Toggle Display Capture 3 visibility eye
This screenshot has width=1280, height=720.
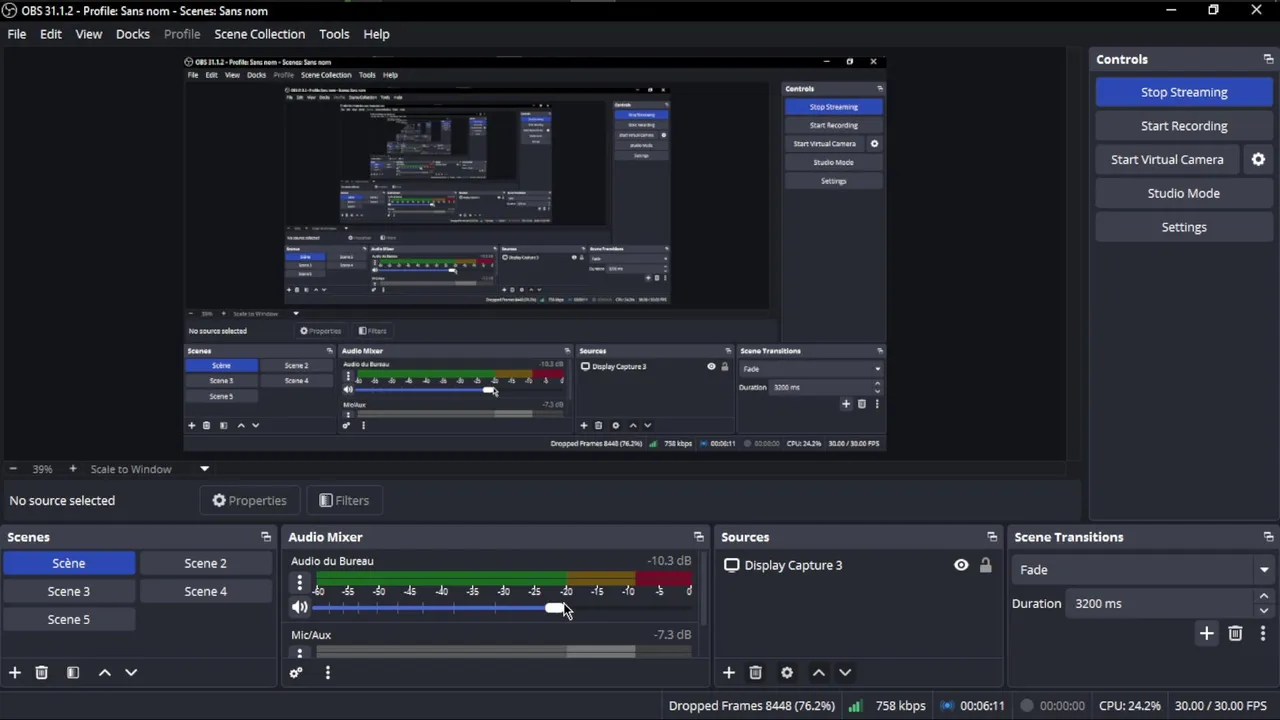click(961, 566)
